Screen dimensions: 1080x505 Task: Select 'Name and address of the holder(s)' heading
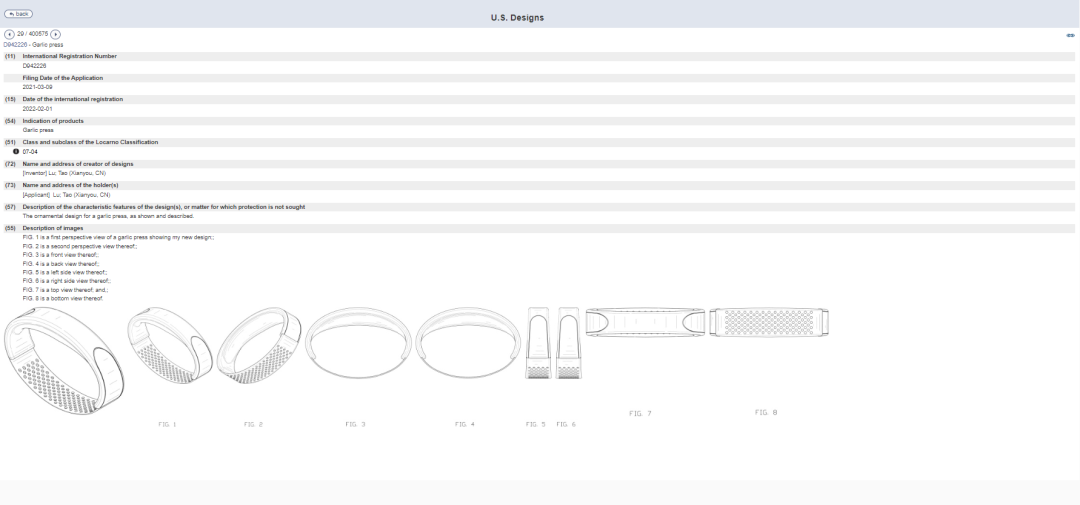[70, 185]
